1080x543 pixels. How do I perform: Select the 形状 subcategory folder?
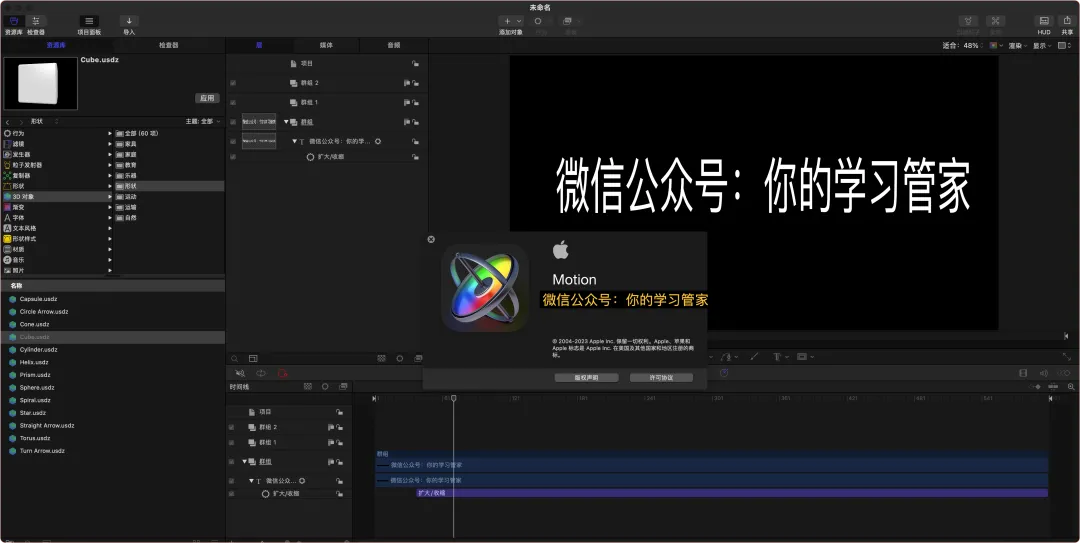pos(169,186)
